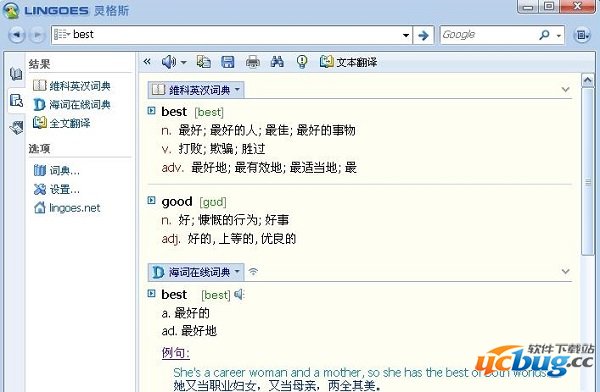Toggle the expand box beside 'good' entry
The width and height of the screenshot is (600, 392).
coord(152,200)
